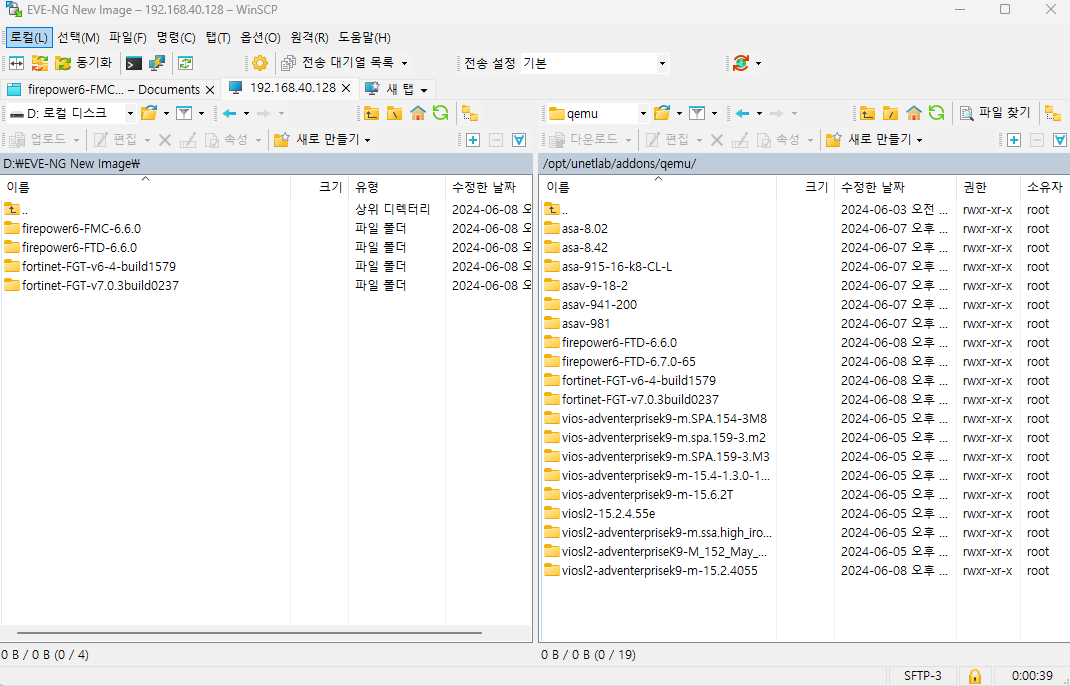The height and width of the screenshot is (686, 1070).
Task: Open the 파일(F) menu
Action: click(128, 38)
